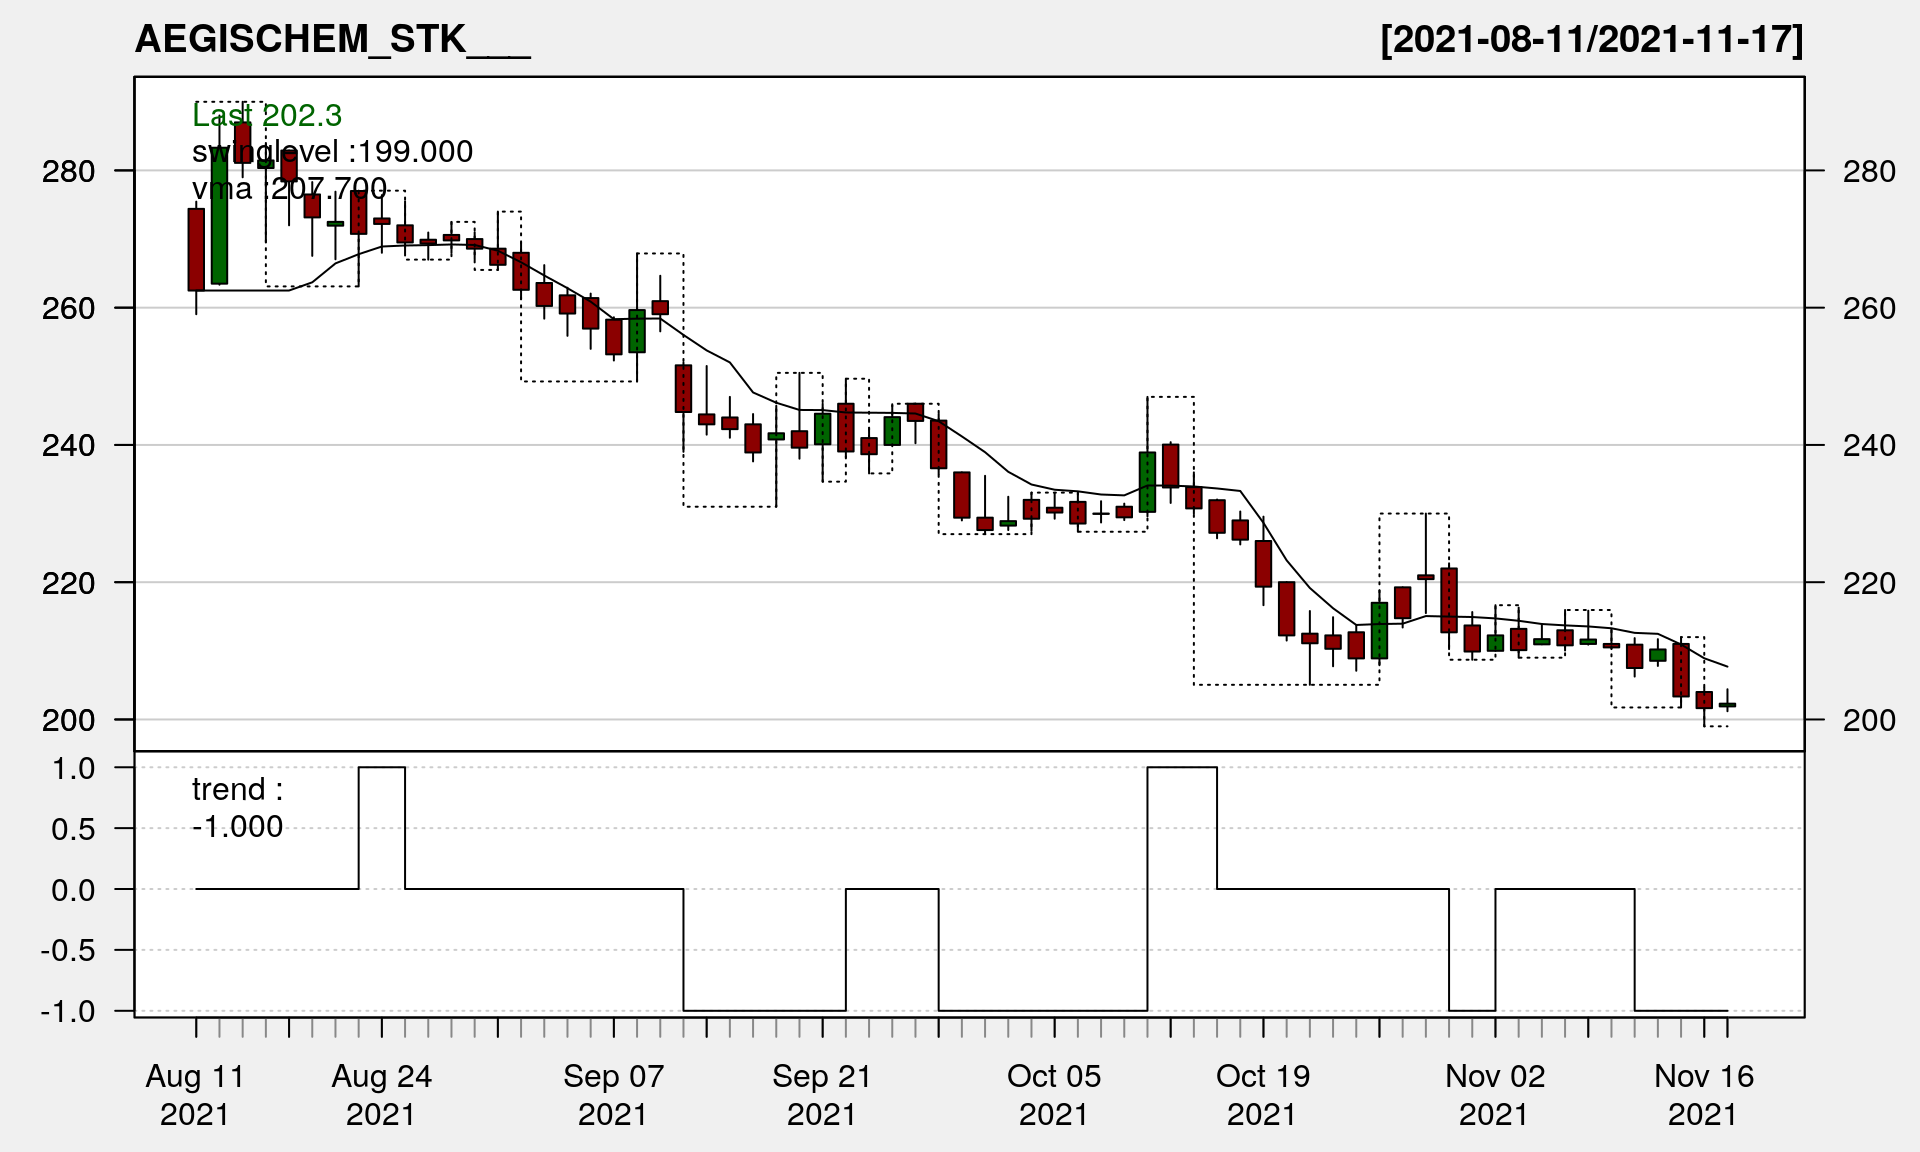
Task: Click the Nov 02 2021 axis label
Action: click(x=1494, y=1094)
